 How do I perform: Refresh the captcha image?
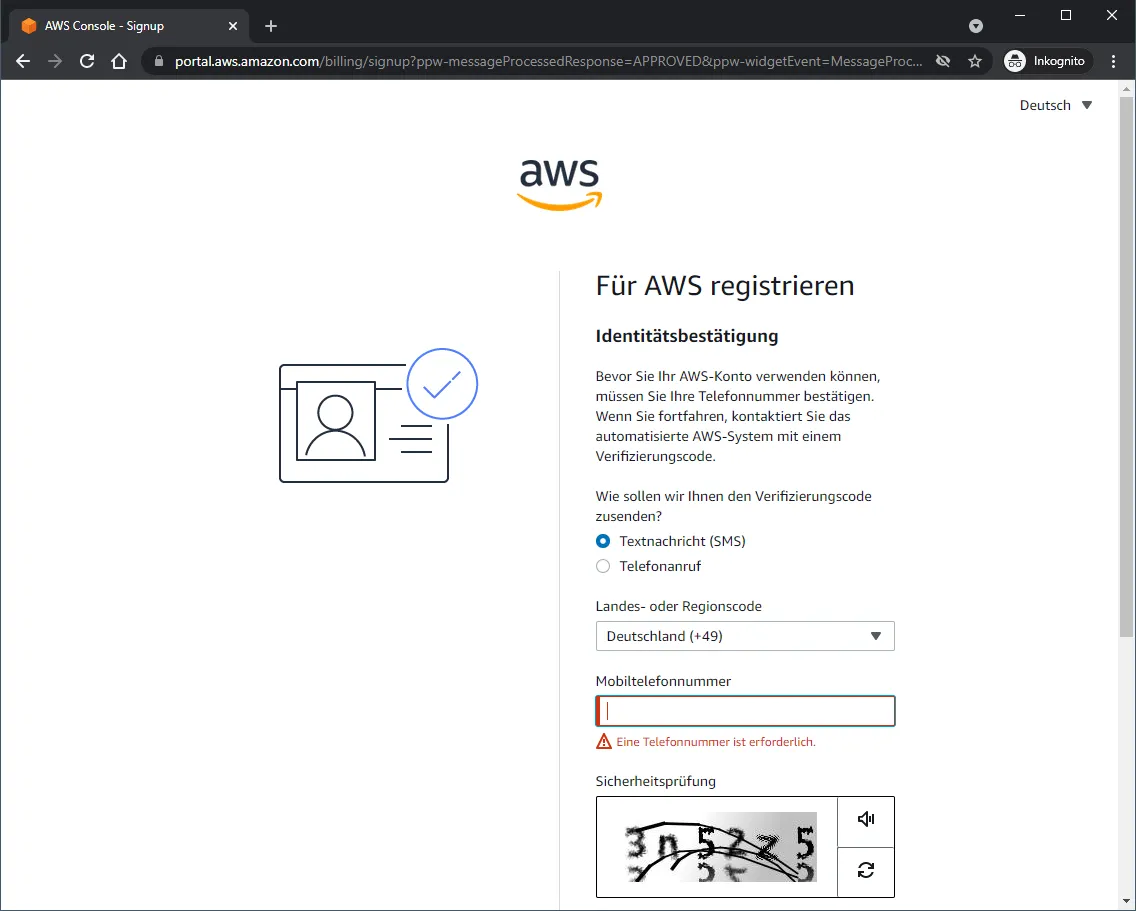[x=865, y=871]
